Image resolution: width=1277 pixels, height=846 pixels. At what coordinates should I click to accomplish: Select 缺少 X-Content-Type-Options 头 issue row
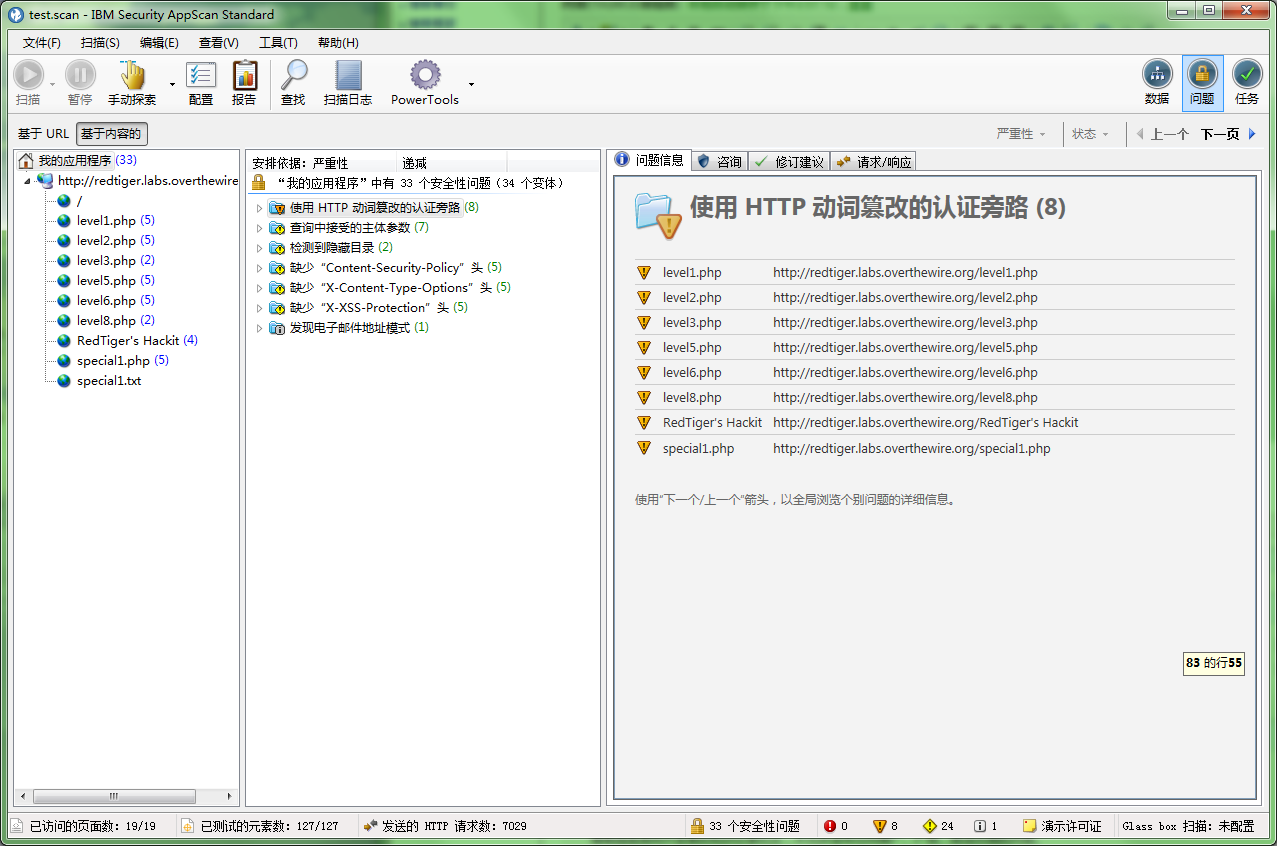pos(389,288)
